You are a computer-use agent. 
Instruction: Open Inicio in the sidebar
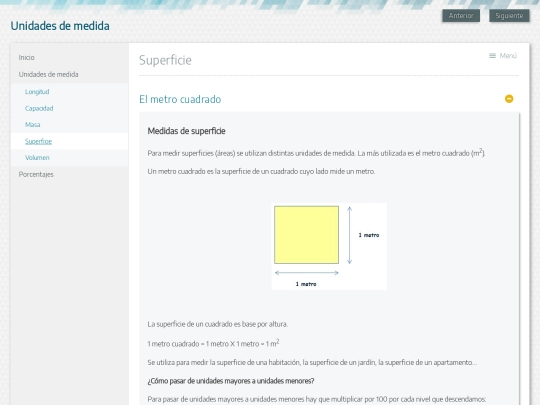[27, 58]
